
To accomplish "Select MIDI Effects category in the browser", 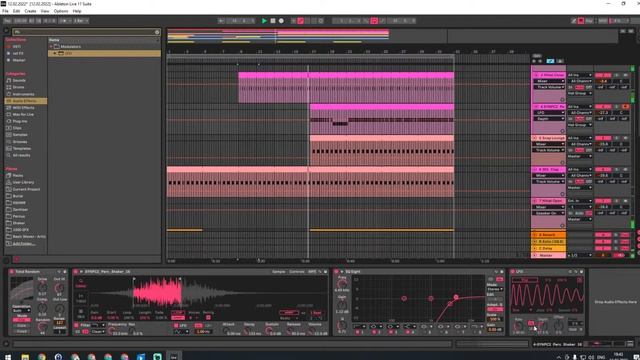I will click(23, 108).
